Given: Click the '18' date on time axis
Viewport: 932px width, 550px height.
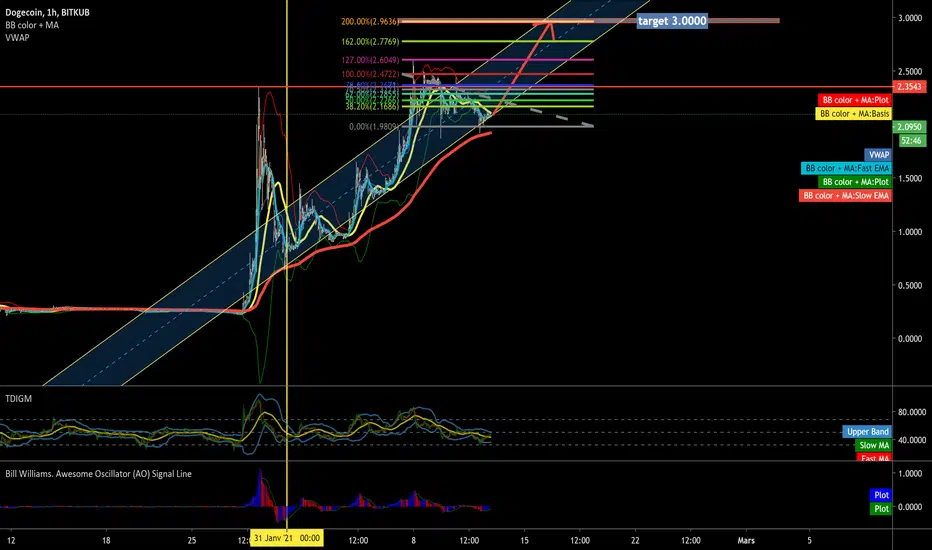Looking at the screenshot, I should coord(106,540).
